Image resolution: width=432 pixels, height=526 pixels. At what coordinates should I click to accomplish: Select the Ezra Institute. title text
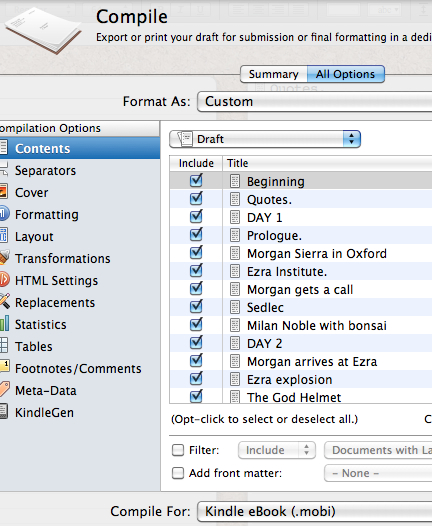tap(287, 271)
